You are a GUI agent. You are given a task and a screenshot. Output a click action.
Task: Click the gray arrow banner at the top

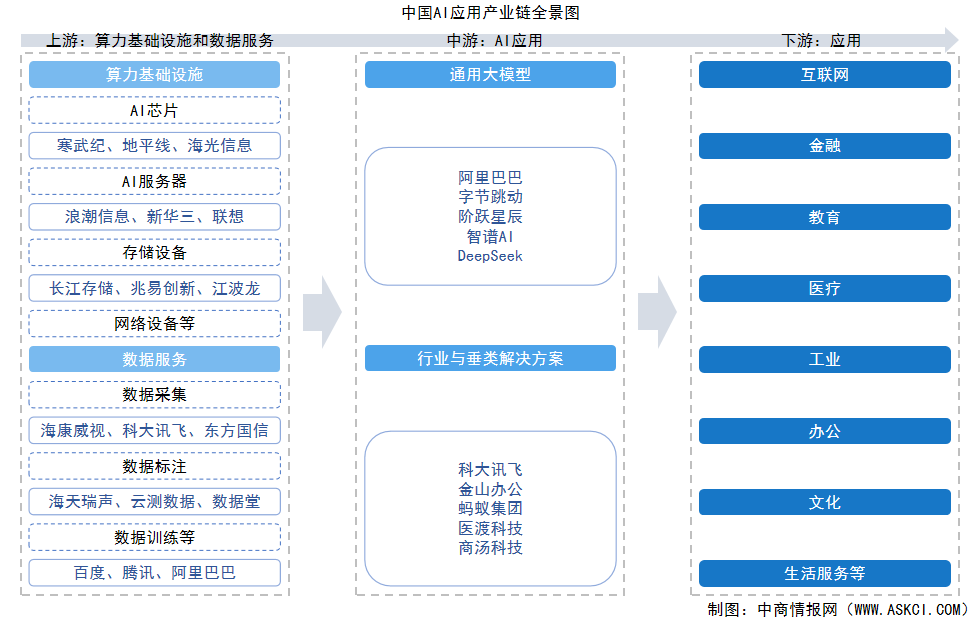[490, 40]
